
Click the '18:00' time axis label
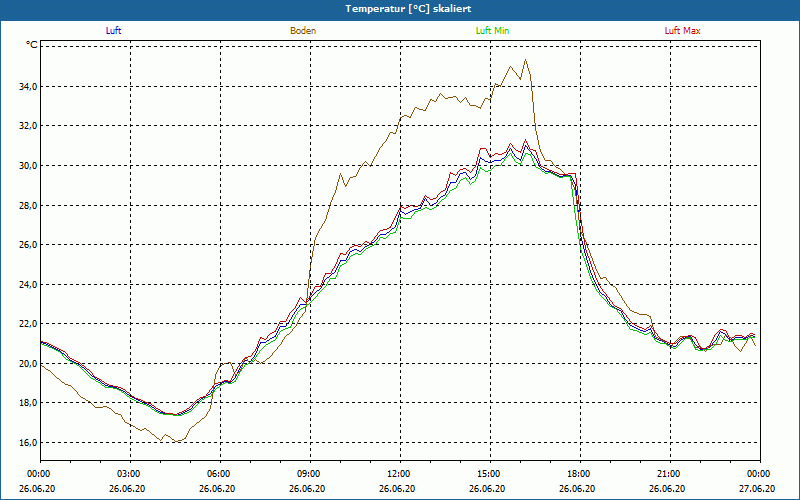[581, 474]
